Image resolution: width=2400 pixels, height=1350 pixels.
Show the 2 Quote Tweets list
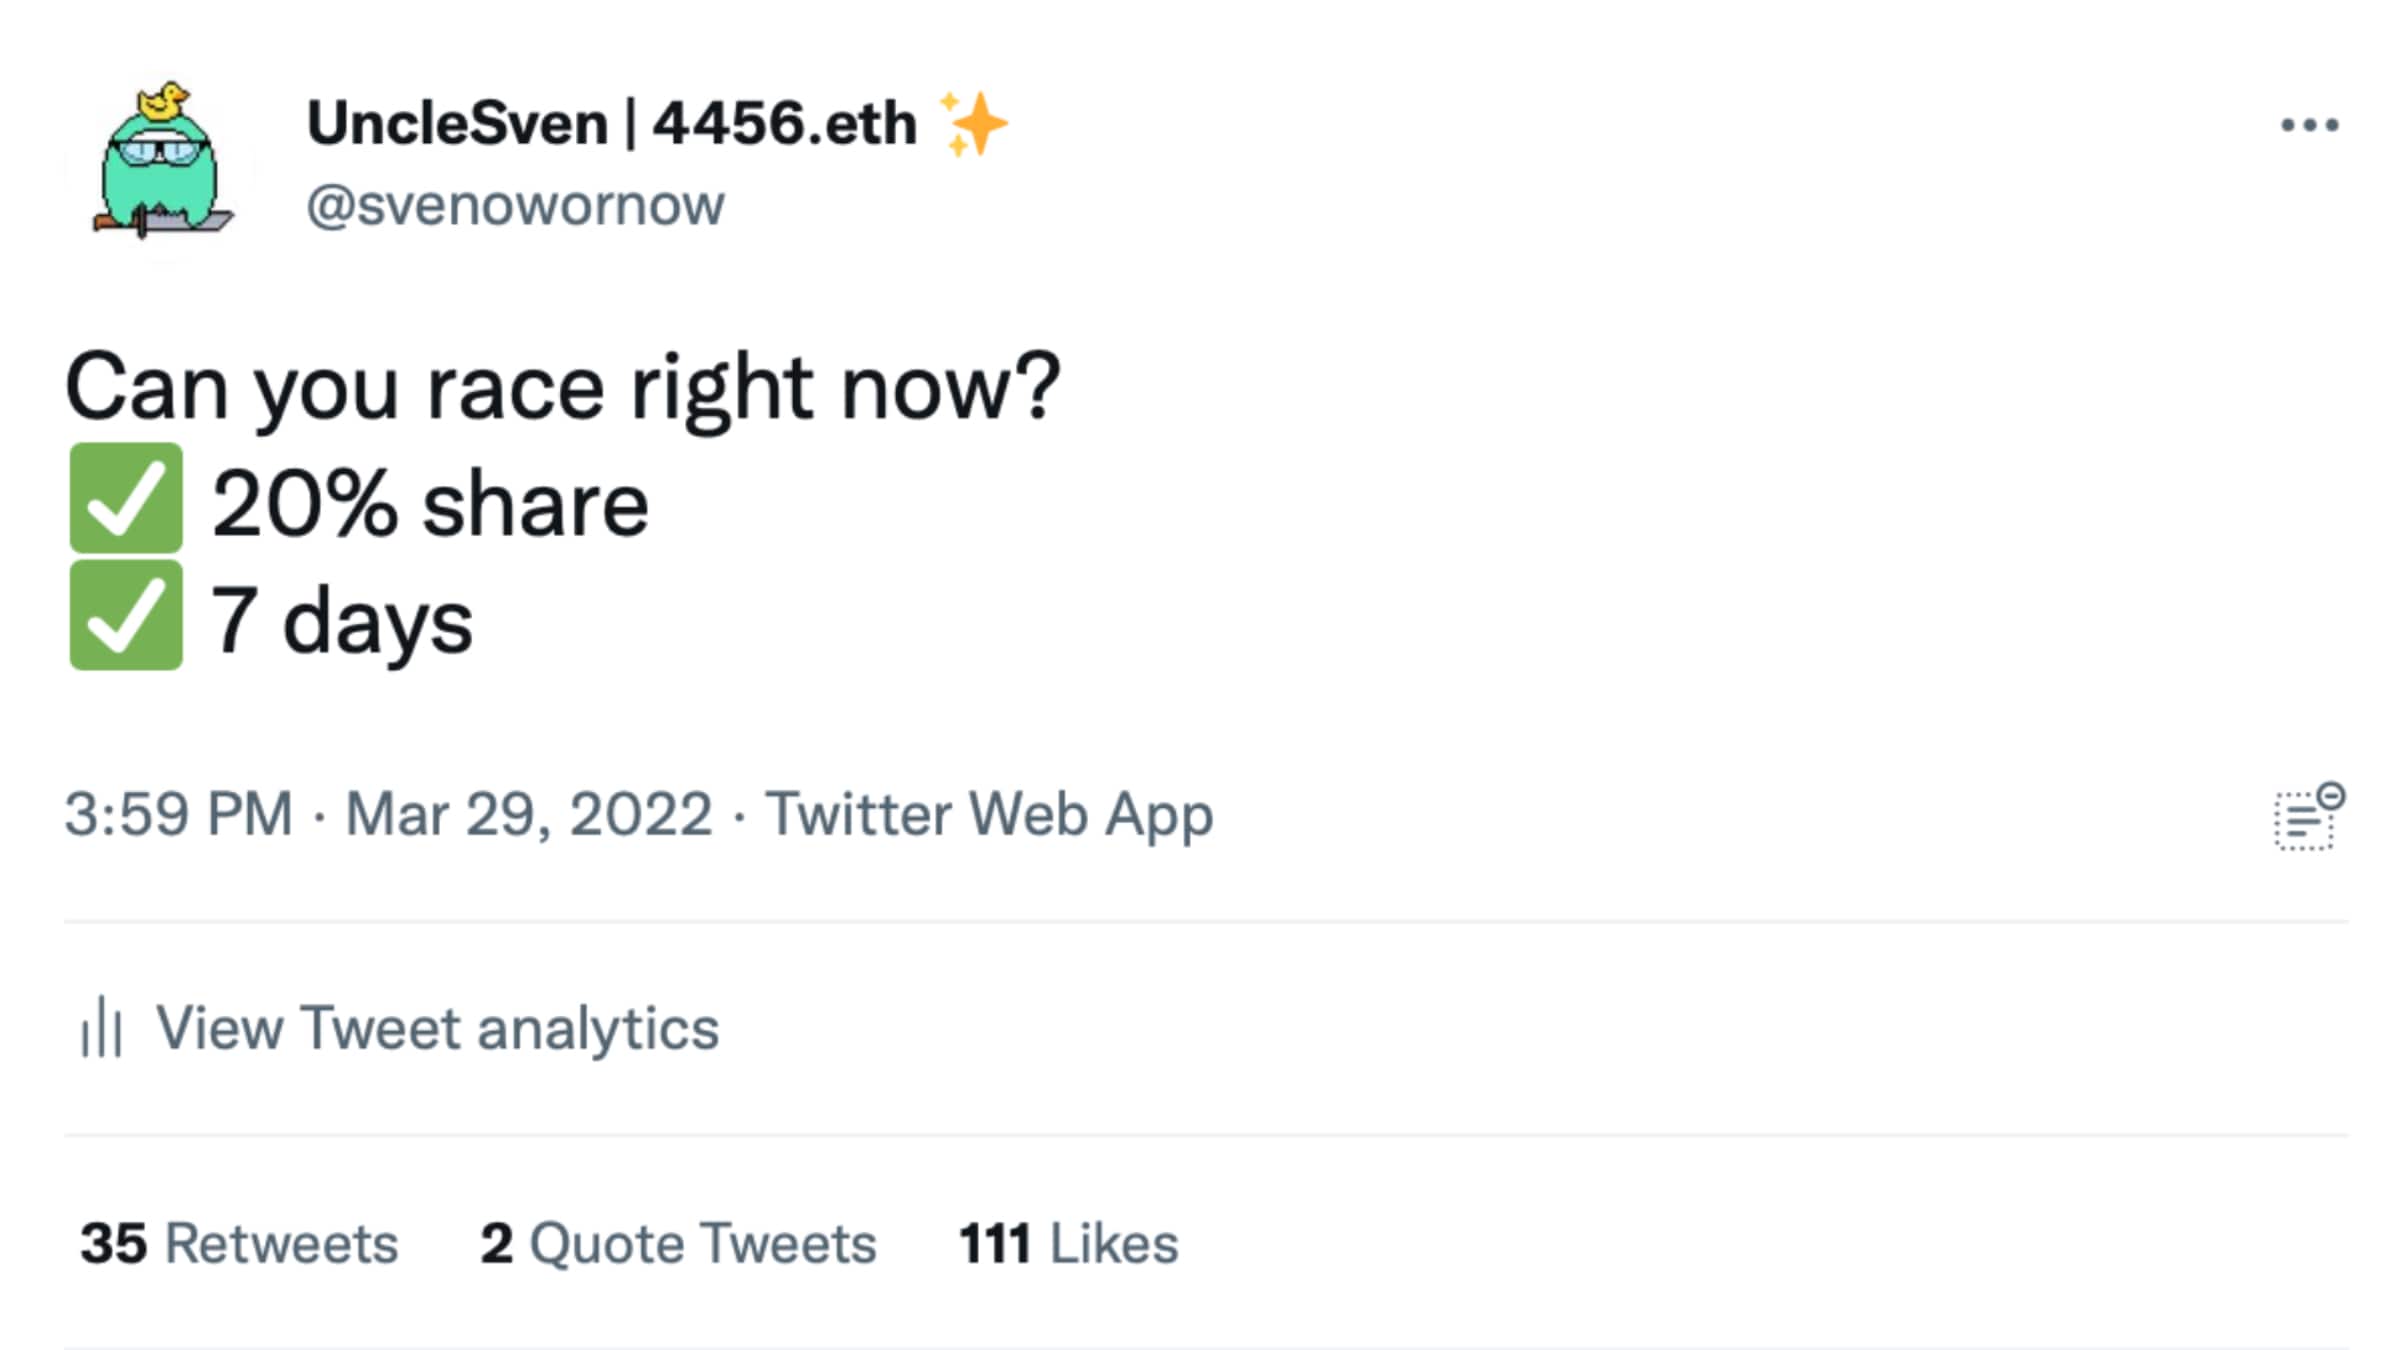point(678,1244)
